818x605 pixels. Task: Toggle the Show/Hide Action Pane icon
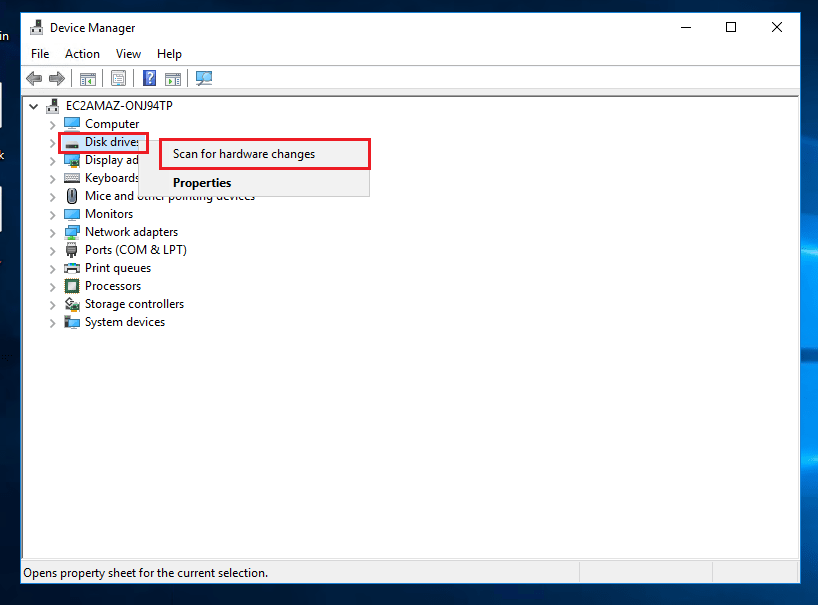173,79
